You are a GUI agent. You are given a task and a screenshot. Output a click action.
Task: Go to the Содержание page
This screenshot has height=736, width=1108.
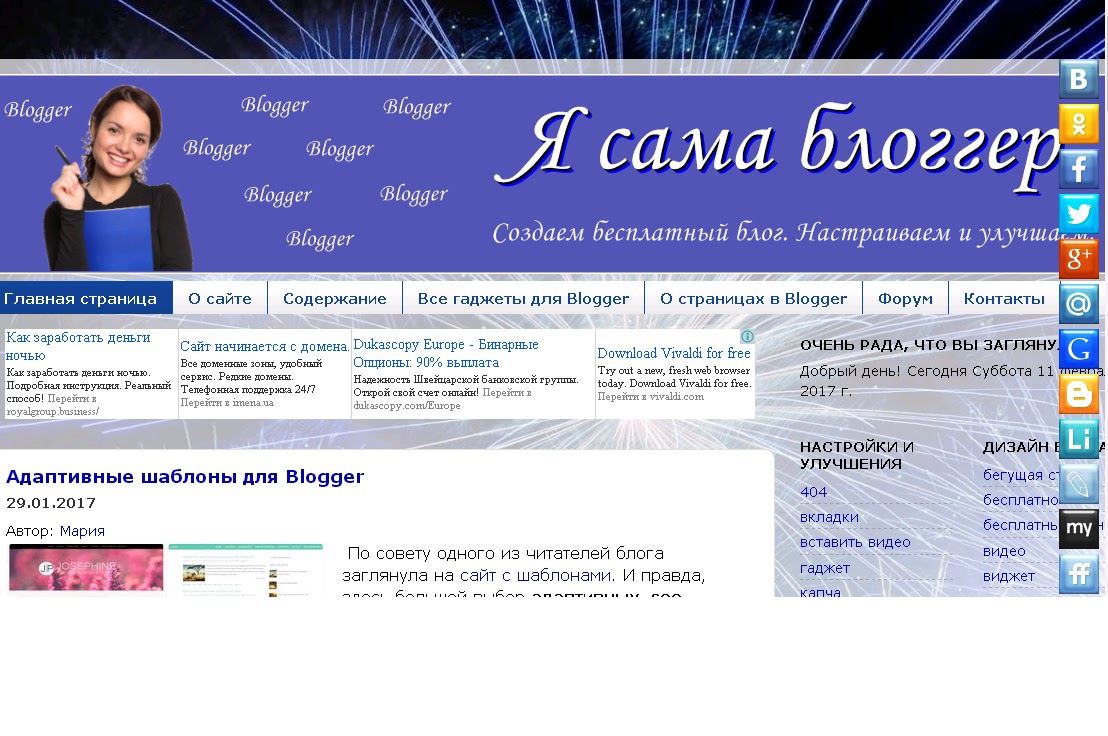click(x=335, y=298)
